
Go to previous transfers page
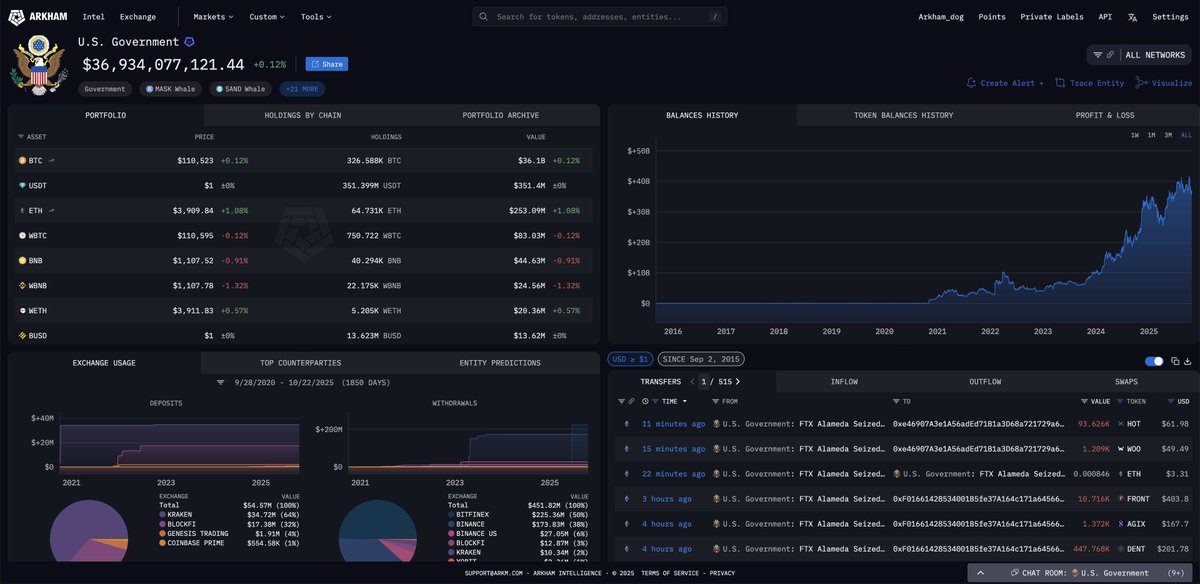690,382
